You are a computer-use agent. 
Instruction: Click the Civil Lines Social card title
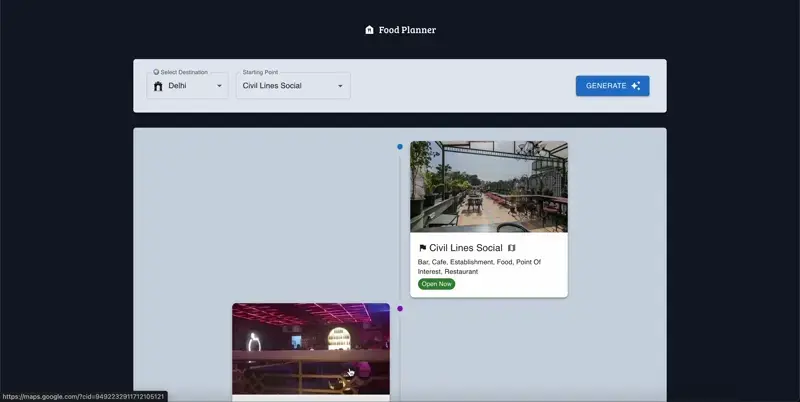tap(466, 248)
